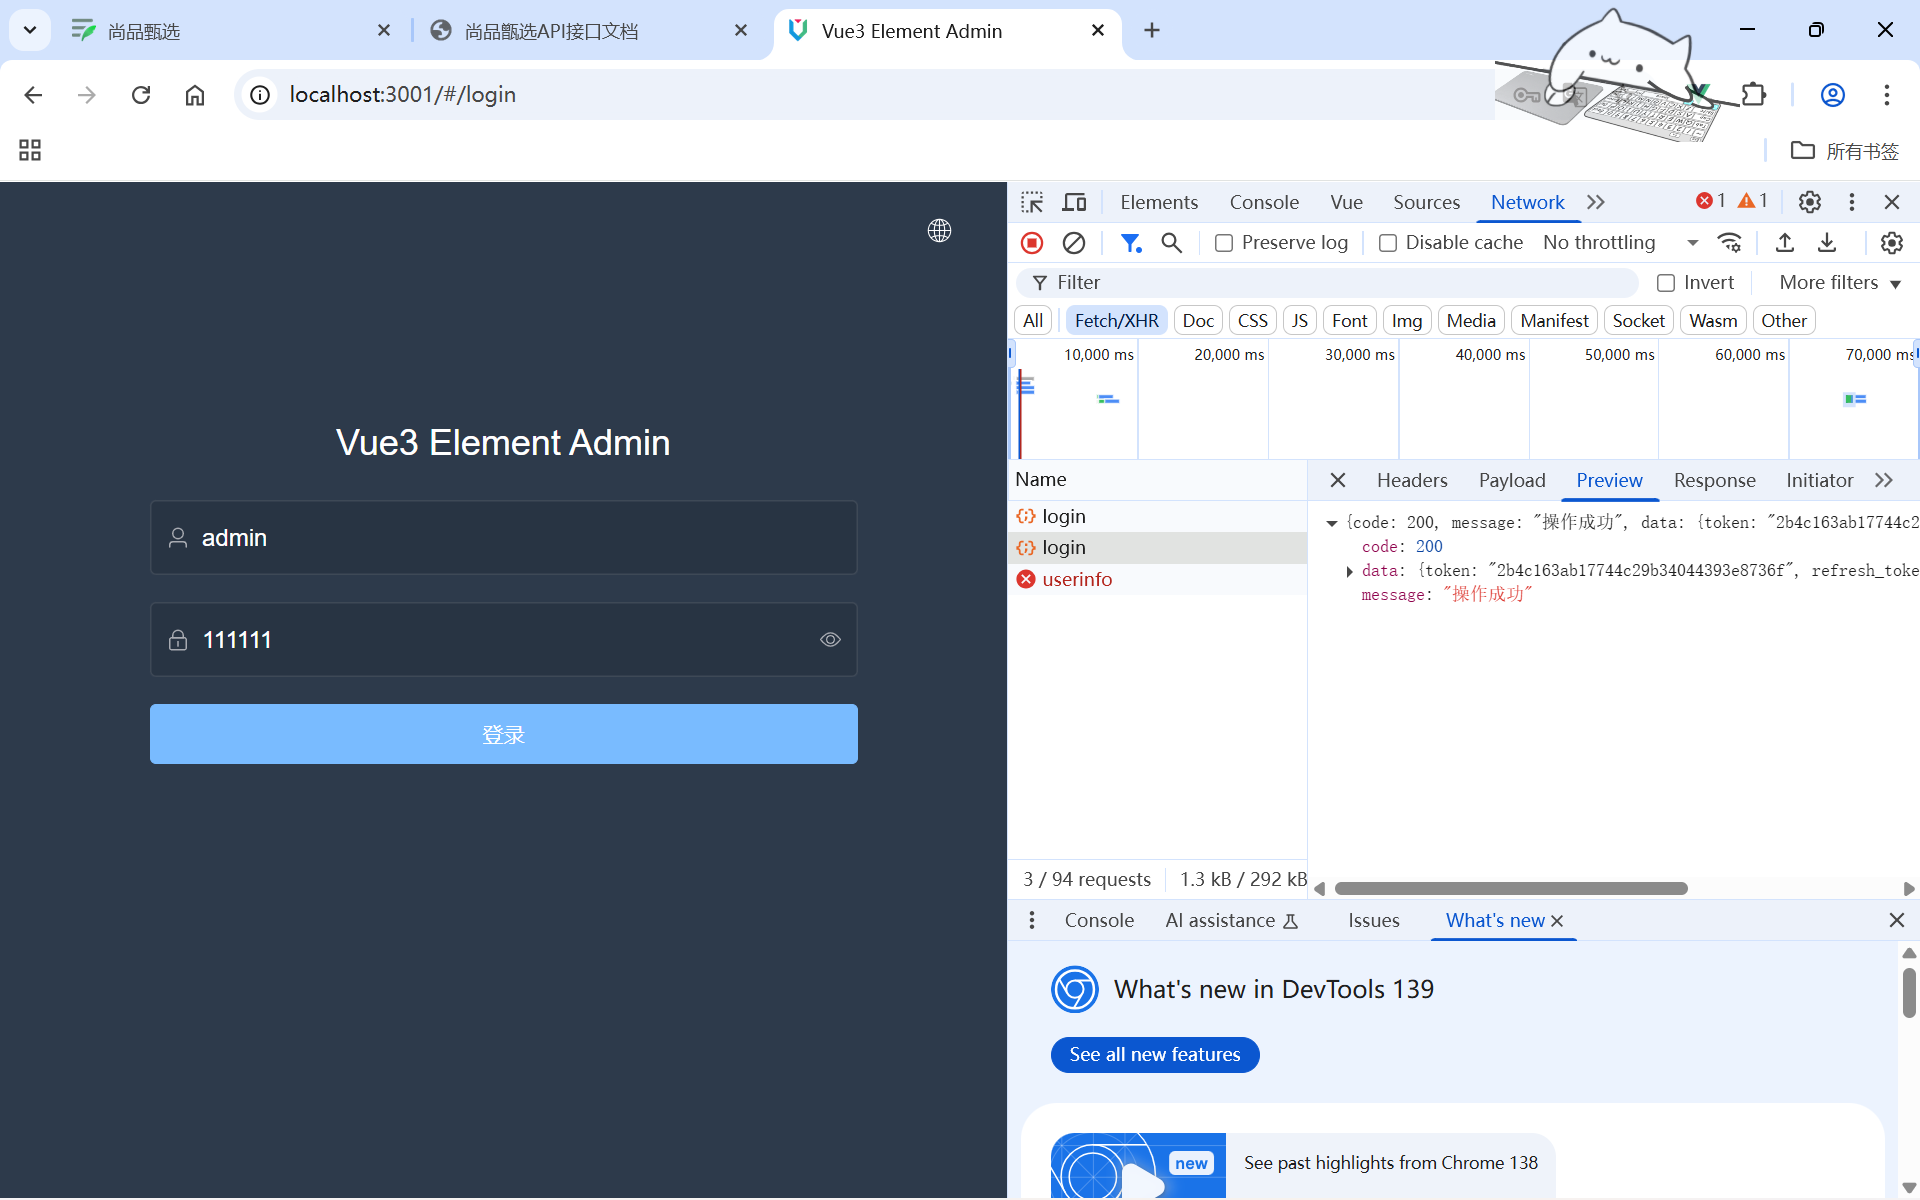The height and width of the screenshot is (1200, 1920).
Task: Click the language globe icon on login page
Action: tap(939, 230)
